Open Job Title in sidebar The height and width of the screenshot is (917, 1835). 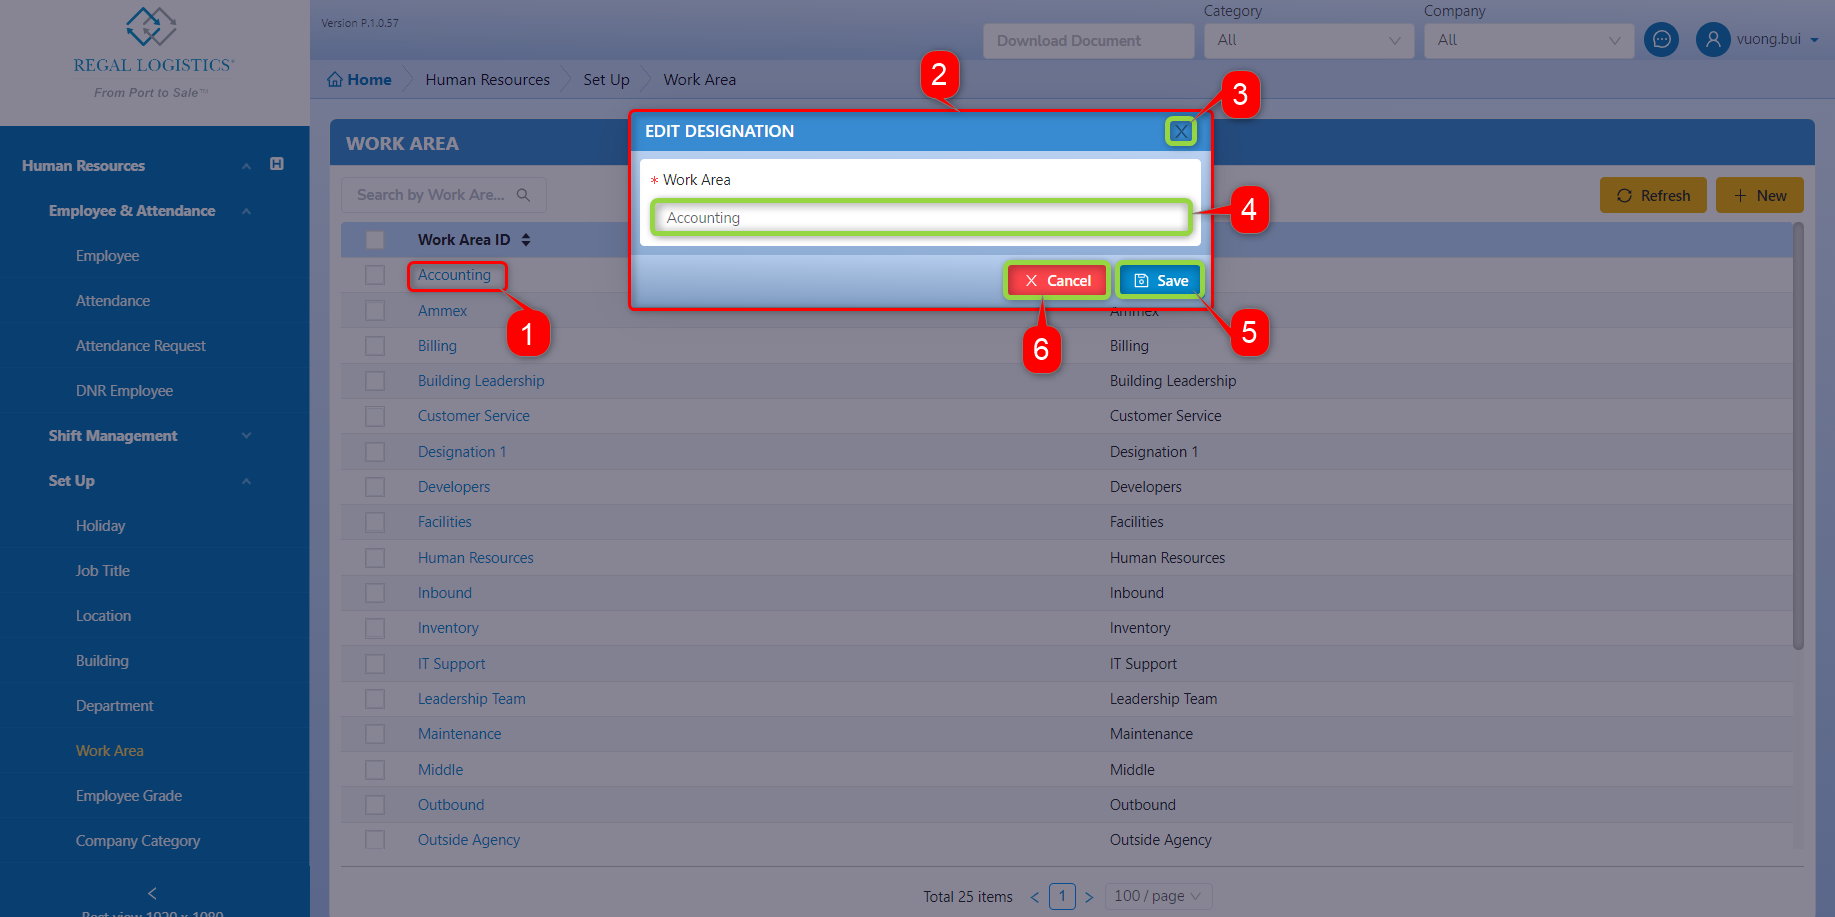[103, 571]
